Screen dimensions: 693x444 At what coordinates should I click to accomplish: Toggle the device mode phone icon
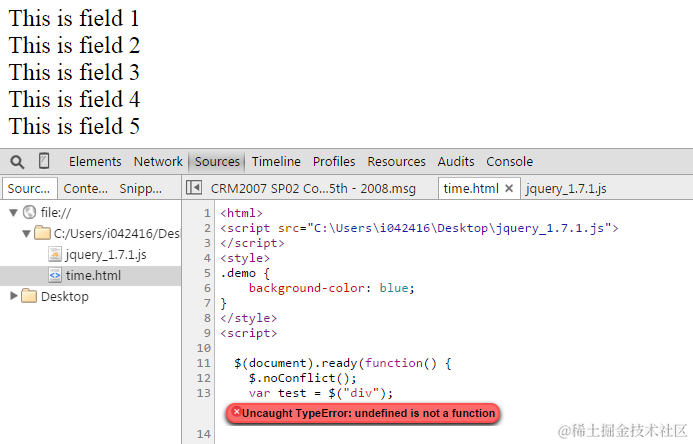point(44,161)
